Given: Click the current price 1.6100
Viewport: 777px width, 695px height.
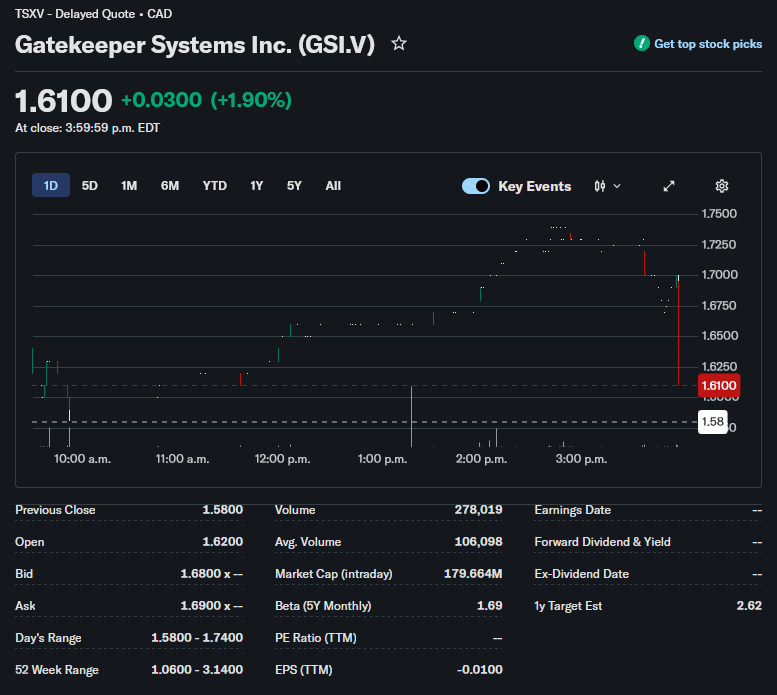Looking at the screenshot, I should coord(64,101).
